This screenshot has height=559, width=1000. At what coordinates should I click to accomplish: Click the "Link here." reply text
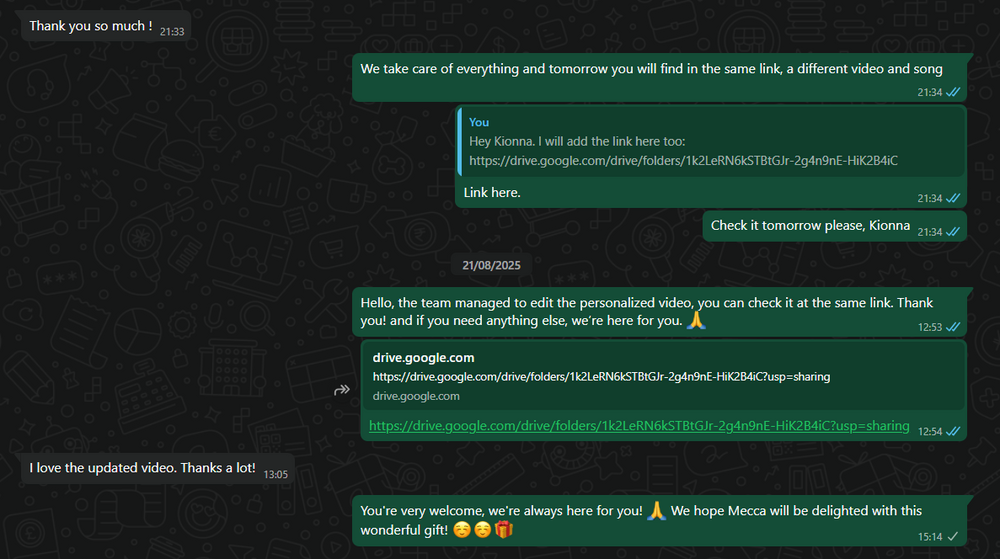click(x=492, y=192)
